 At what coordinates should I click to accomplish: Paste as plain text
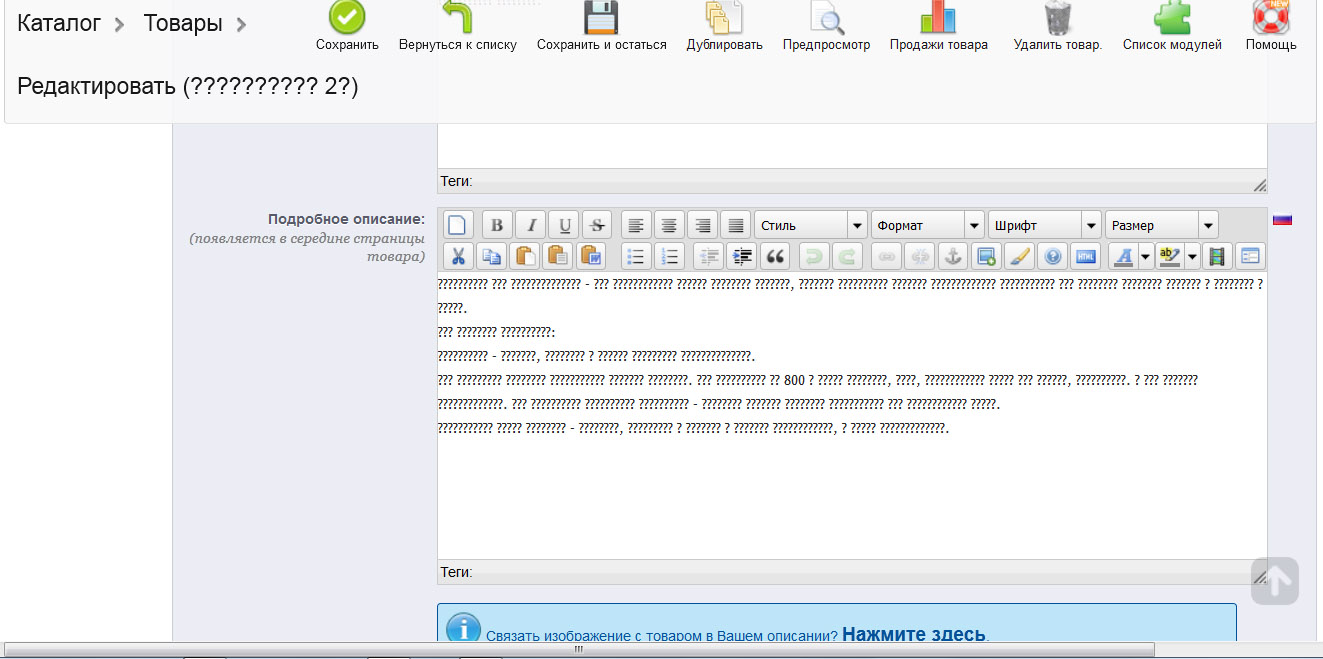coord(558,256)
